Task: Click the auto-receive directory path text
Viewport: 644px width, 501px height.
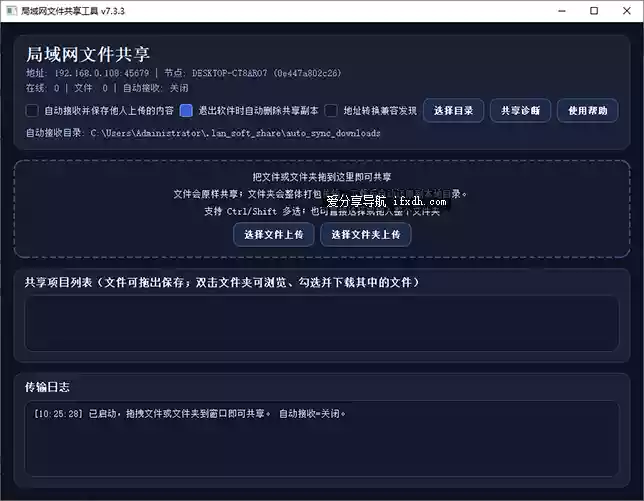Action: (x=235, y=133)
